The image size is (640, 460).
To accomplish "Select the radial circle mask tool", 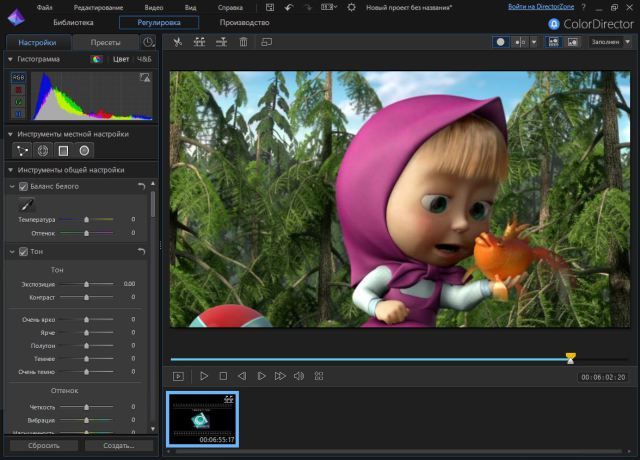I will [84, 151].
